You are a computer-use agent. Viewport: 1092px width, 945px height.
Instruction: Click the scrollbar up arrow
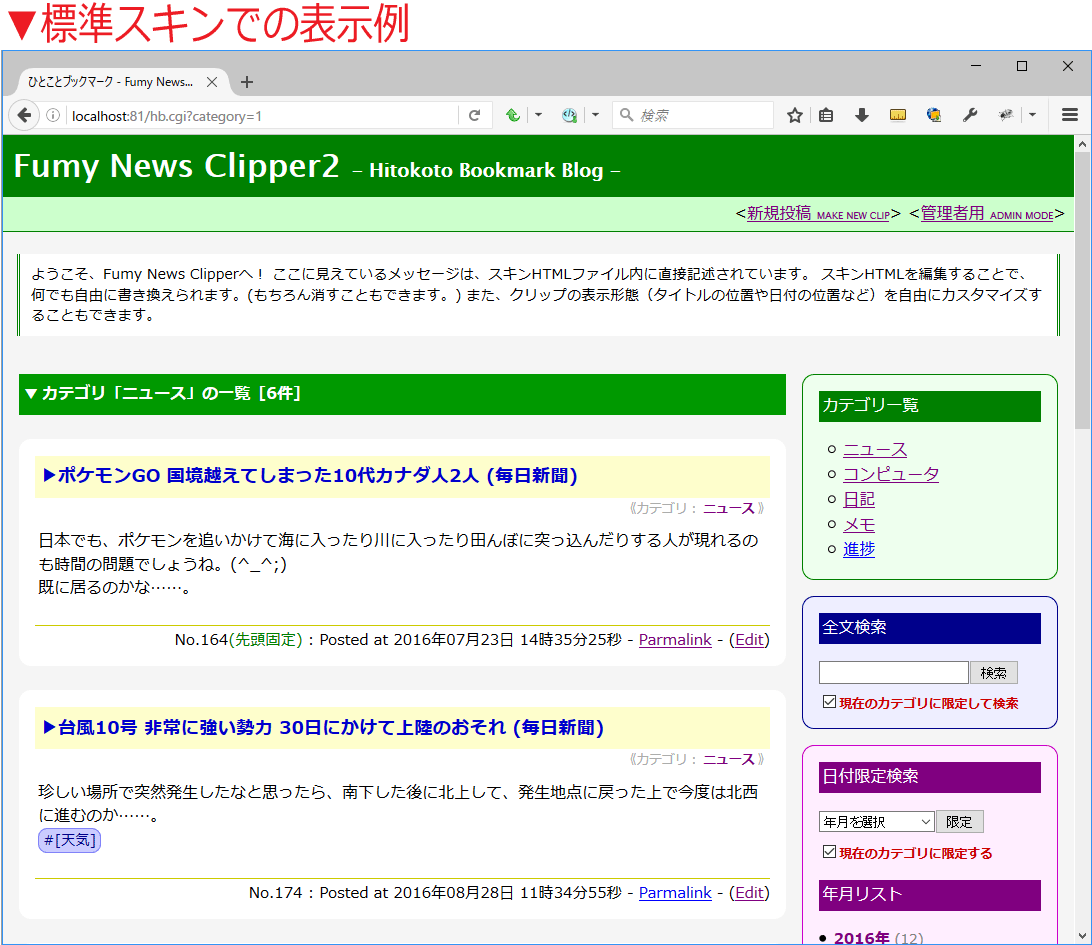(x=1082, y=144)
